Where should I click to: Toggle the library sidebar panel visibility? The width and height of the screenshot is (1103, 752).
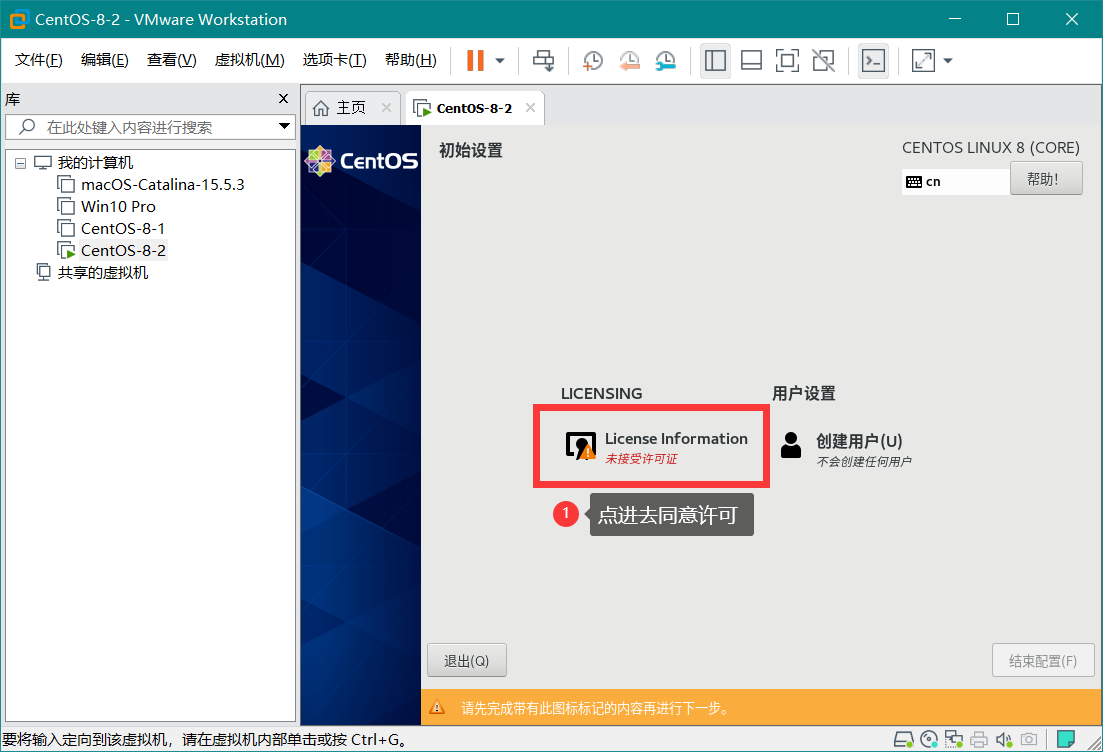[715, 61]
